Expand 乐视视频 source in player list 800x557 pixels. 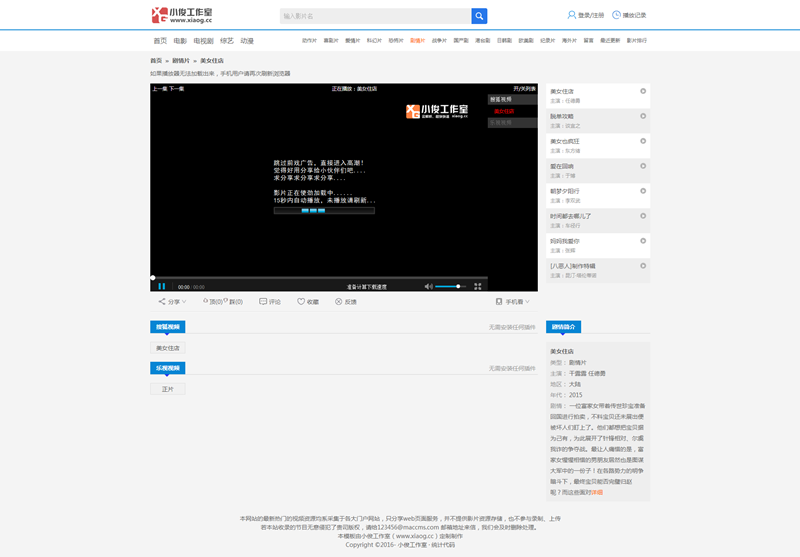point(512,123)
